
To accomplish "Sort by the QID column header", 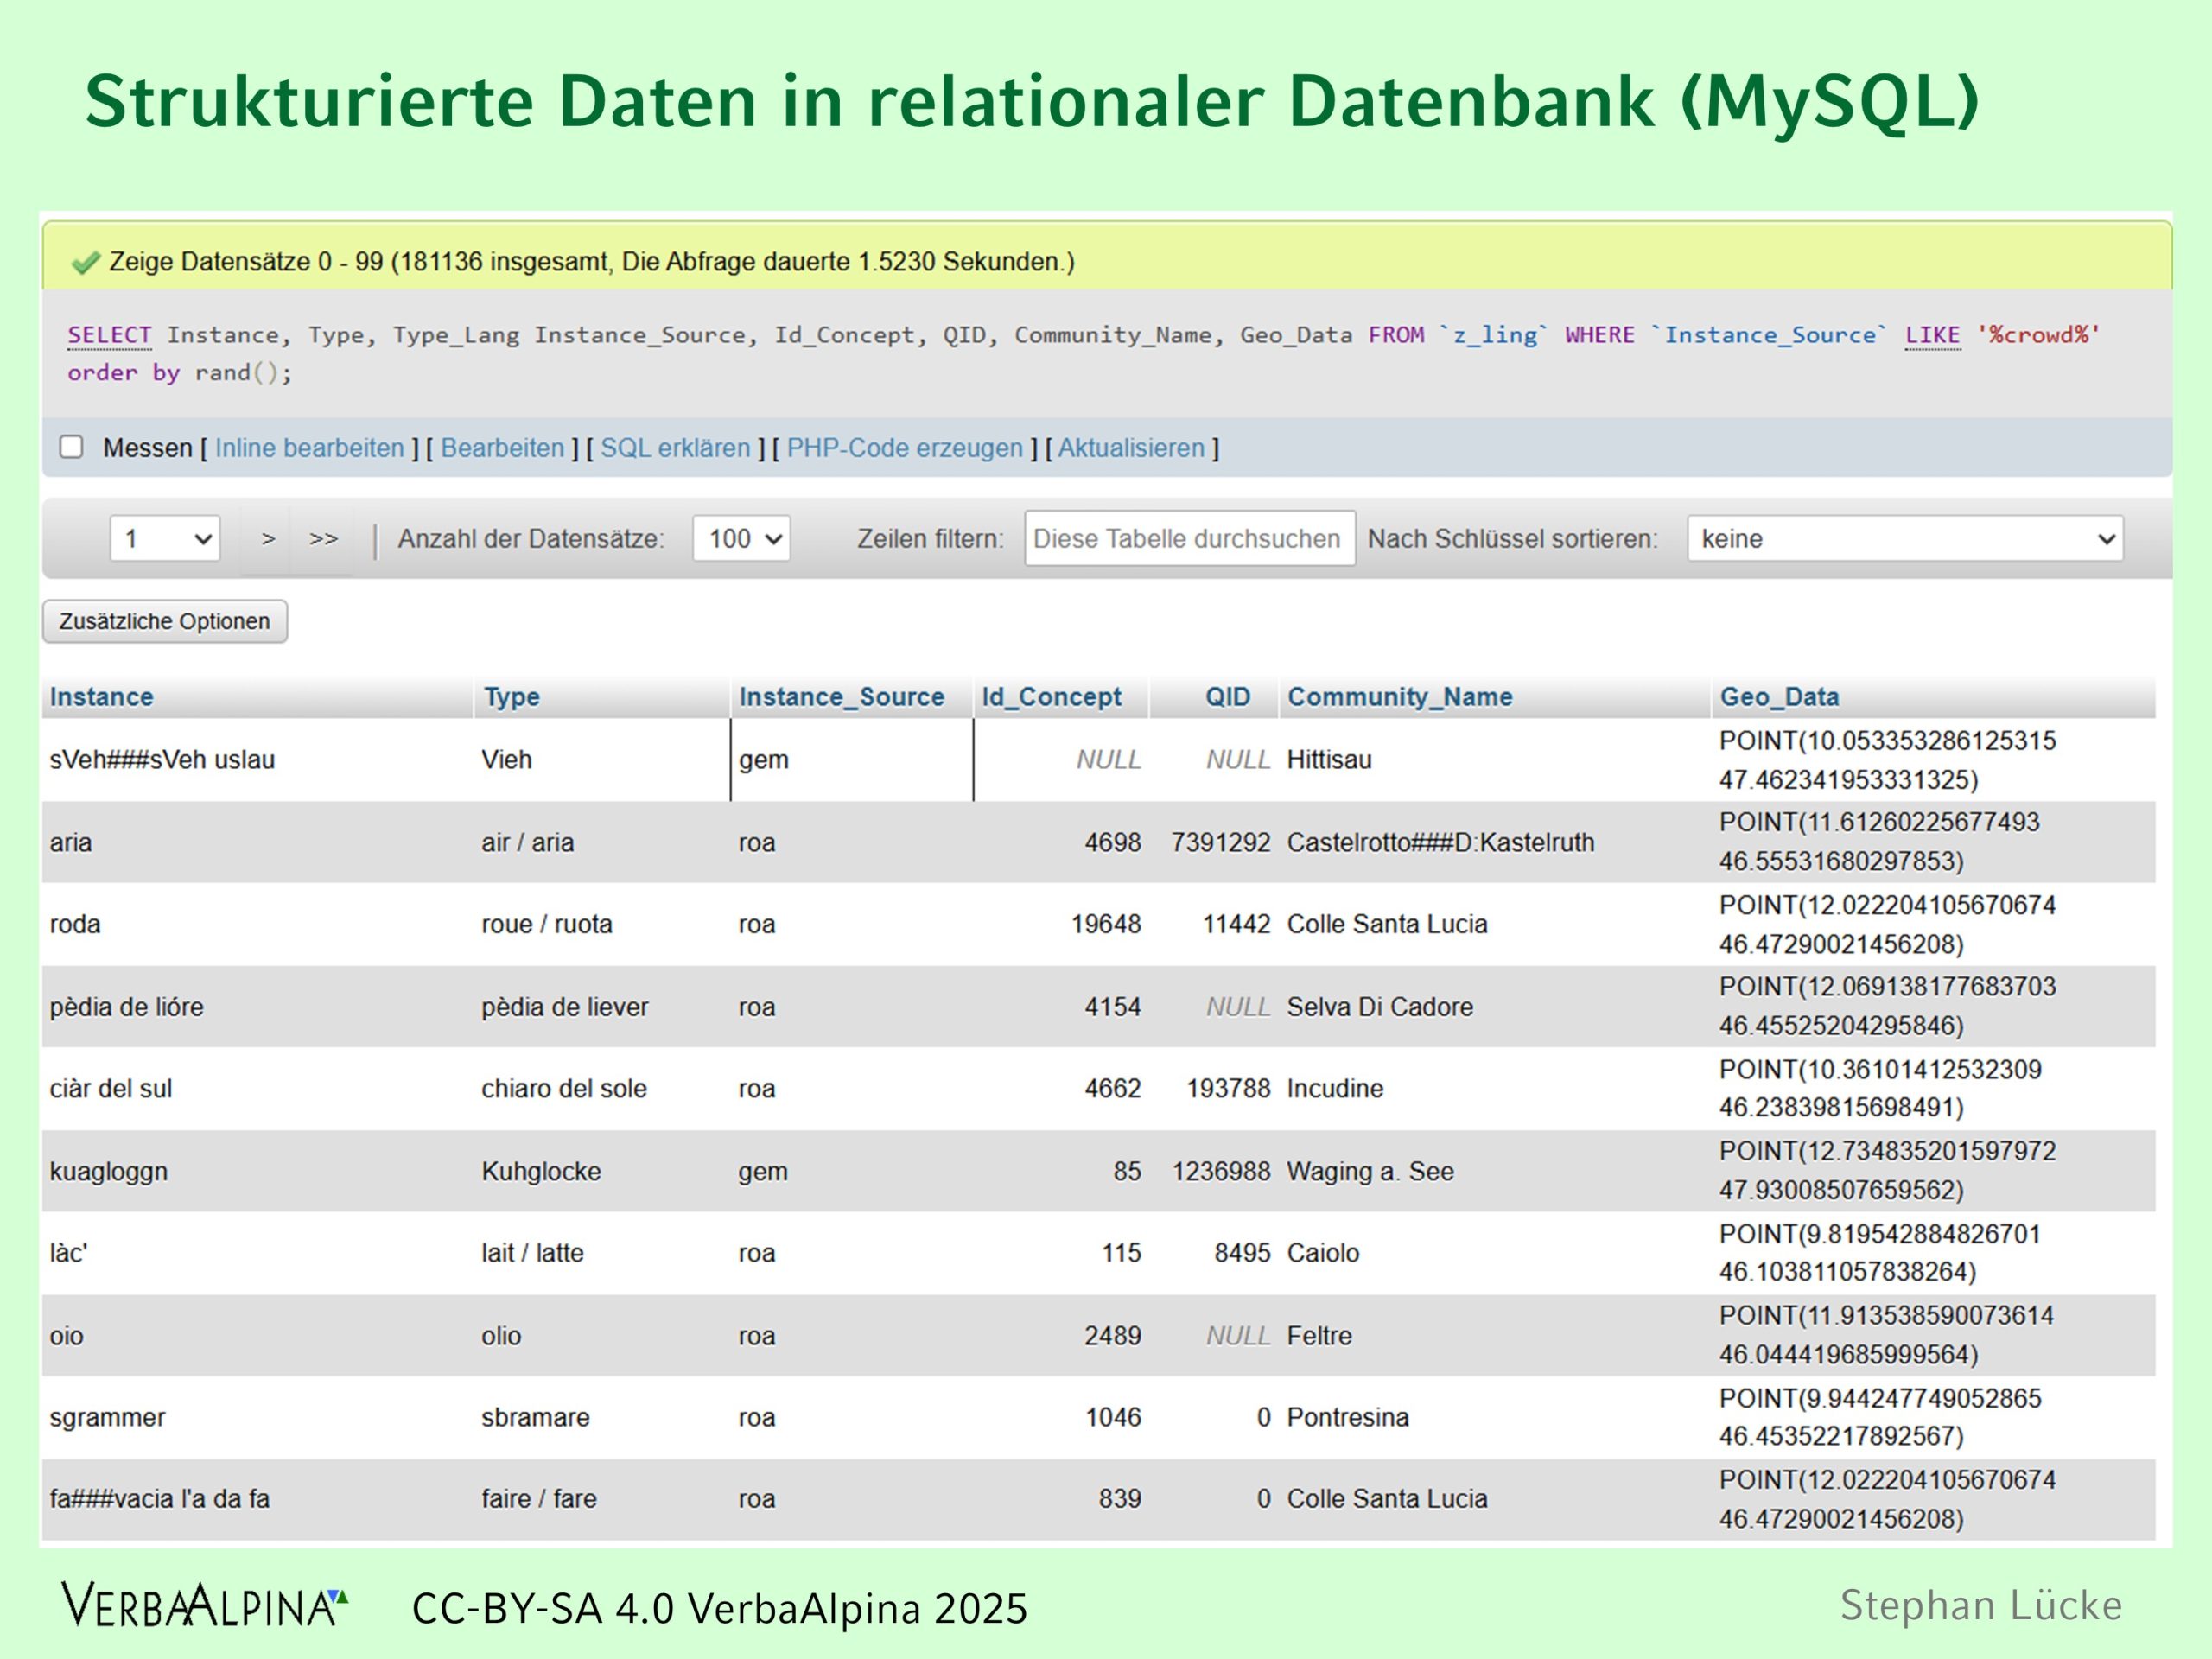I will coord(1227,697).
